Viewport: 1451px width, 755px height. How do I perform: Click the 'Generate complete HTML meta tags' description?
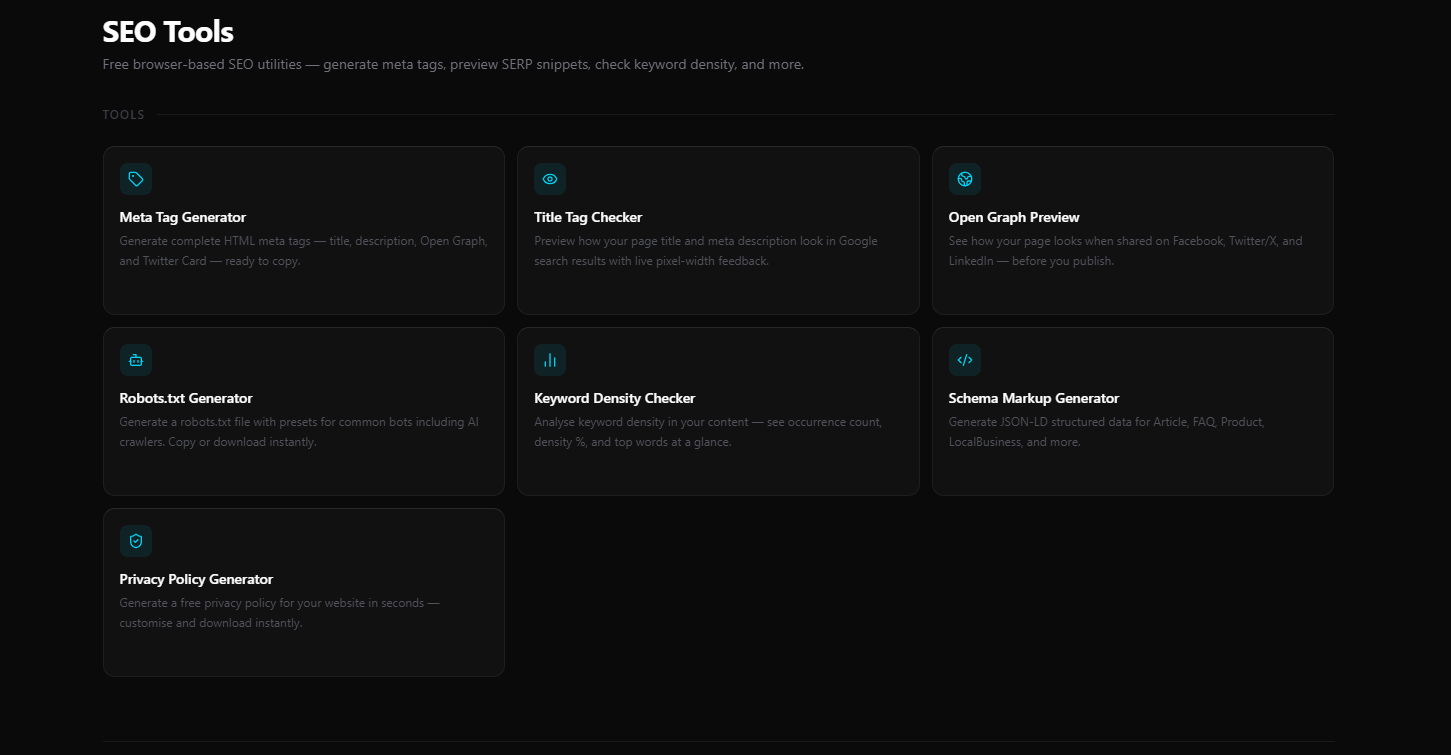point(304,251)
